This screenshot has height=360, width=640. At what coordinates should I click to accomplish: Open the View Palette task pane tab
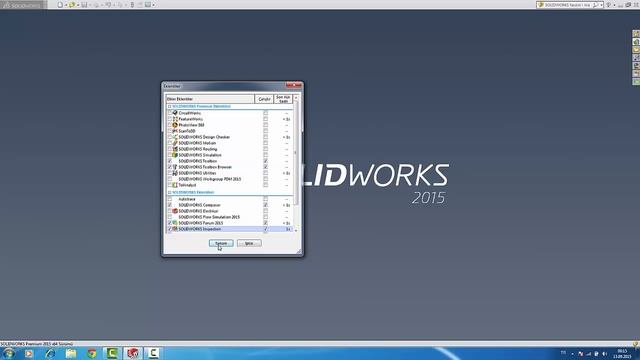[636, 58]
